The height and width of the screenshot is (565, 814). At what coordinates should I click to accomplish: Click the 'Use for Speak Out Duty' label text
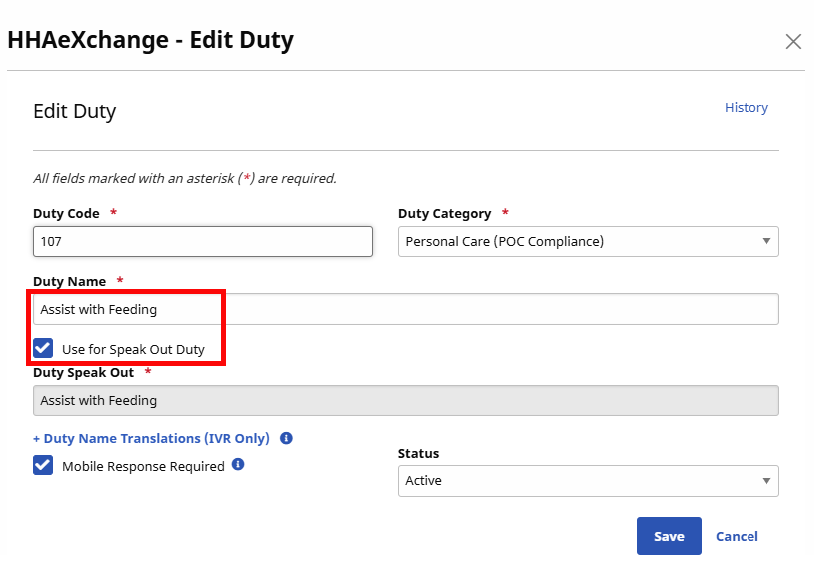(x=133, y=350)
